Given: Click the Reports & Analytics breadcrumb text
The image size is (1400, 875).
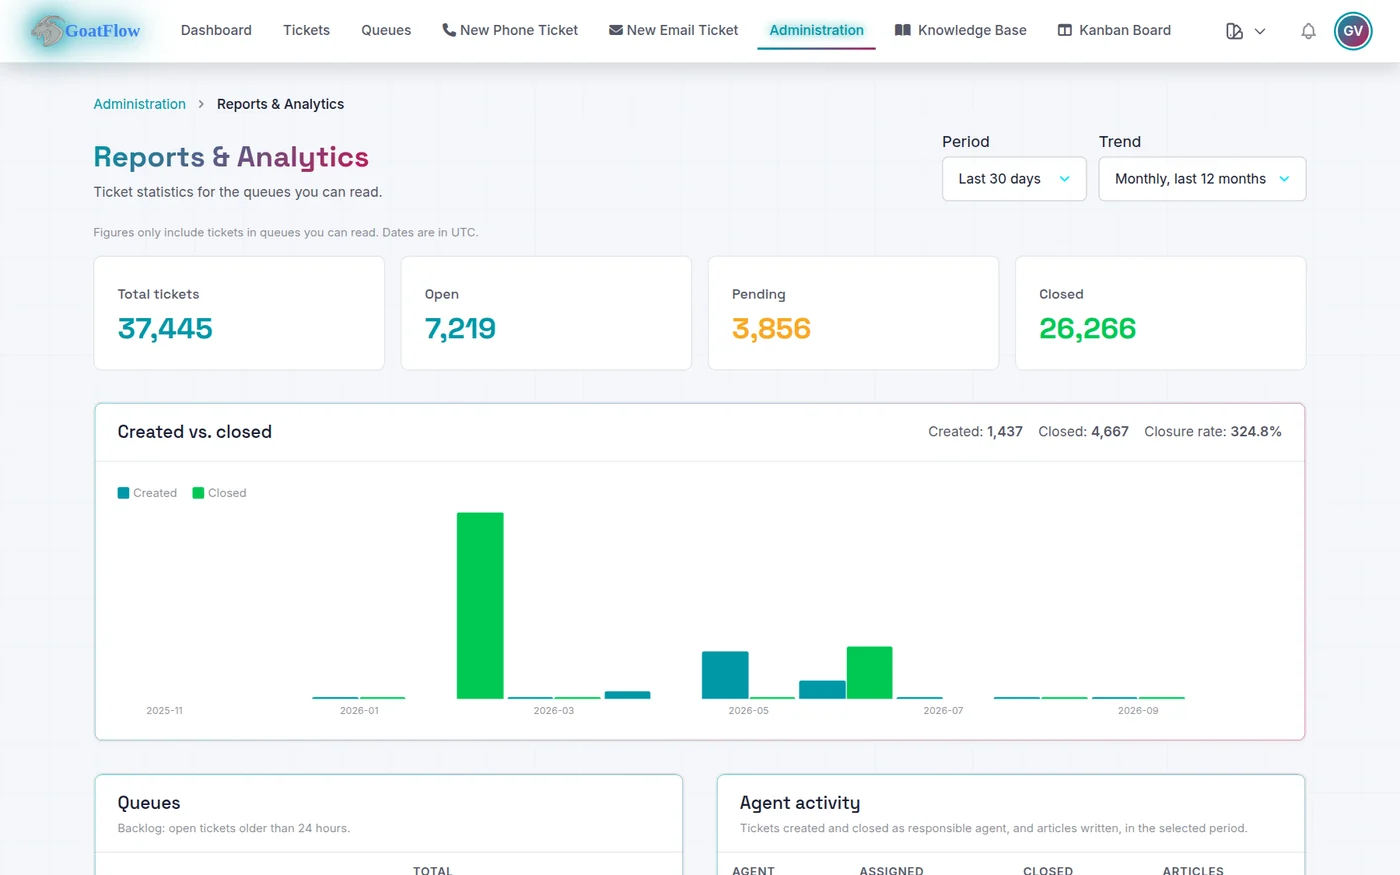Looking at the screenshot, I should pyautogui.click(x=280, y=104).
